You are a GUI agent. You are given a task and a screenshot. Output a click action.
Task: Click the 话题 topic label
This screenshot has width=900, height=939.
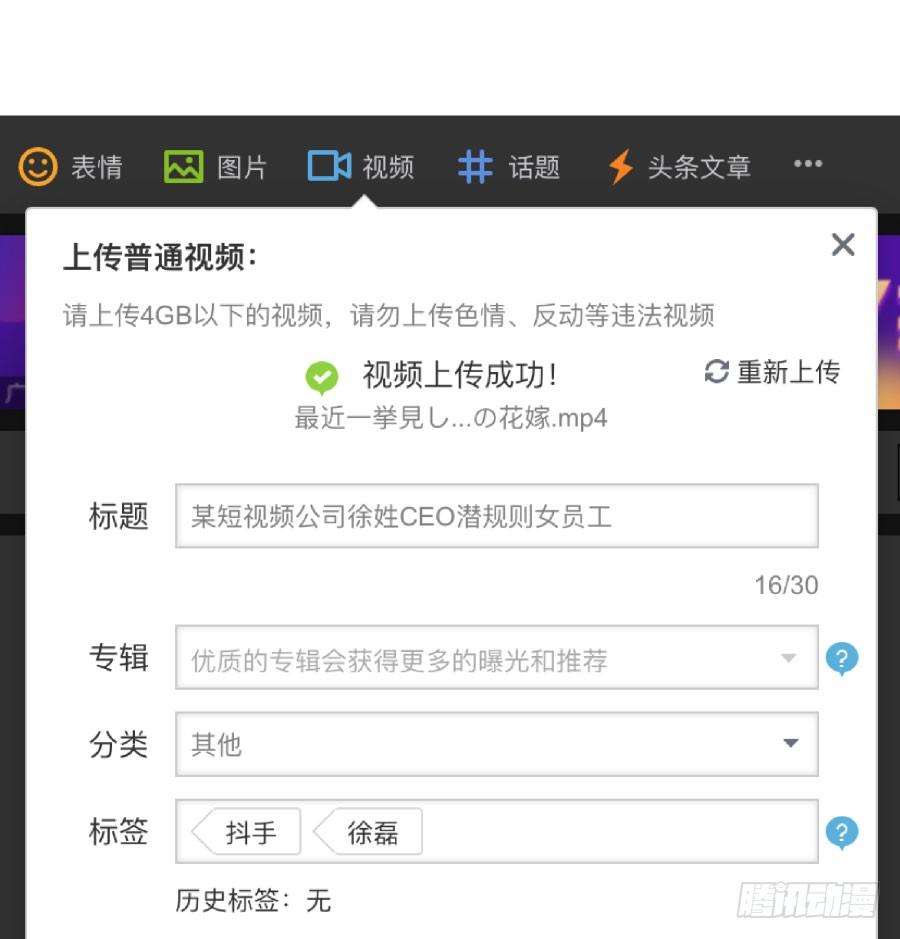click(x=534, y=167)
